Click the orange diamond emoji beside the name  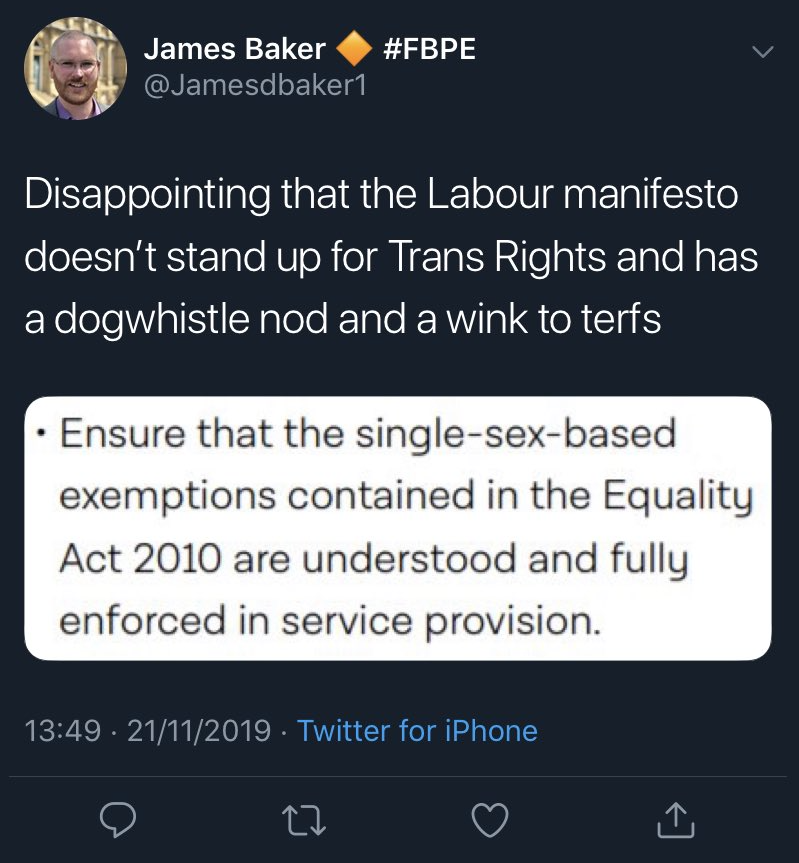[x=353, y=48]
